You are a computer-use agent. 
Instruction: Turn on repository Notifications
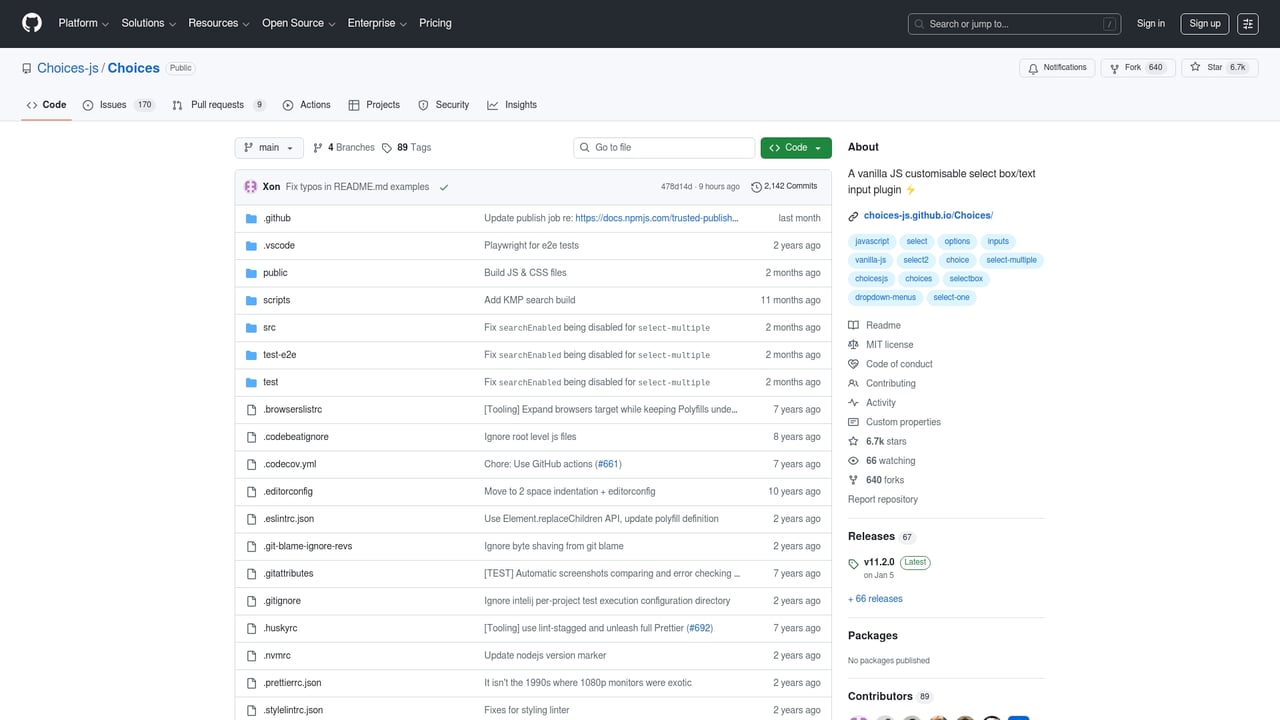pyautogui.click(x=1056, y=68)
